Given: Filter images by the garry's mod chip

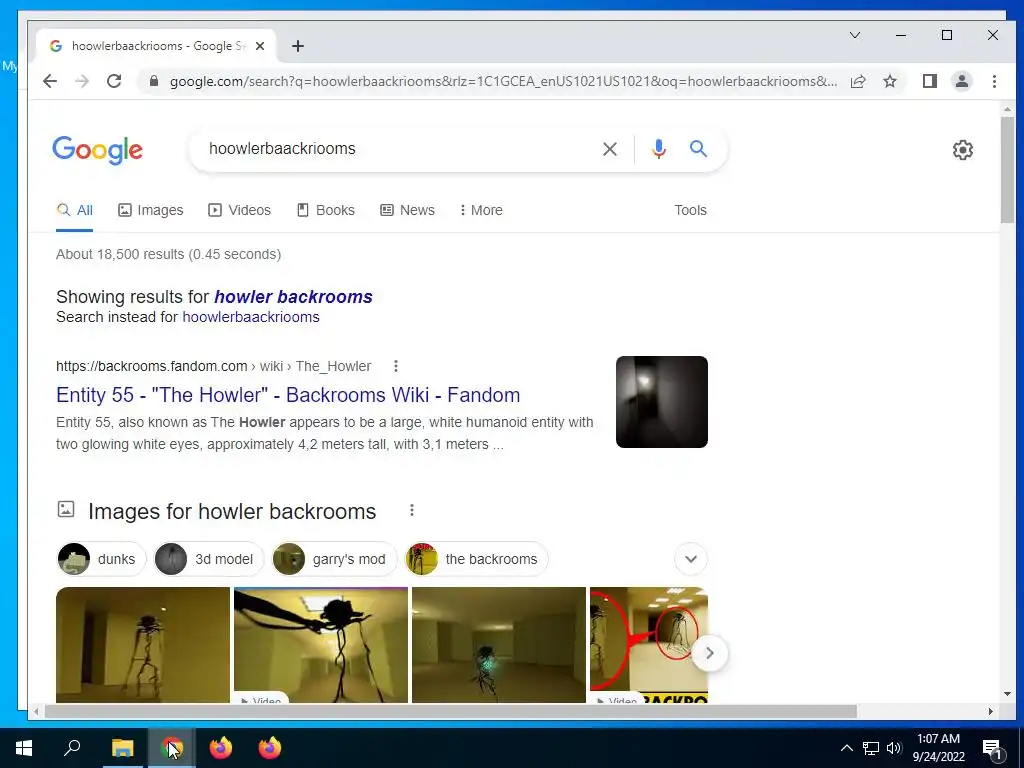Looking at the screenshot, I should [334, 559].
